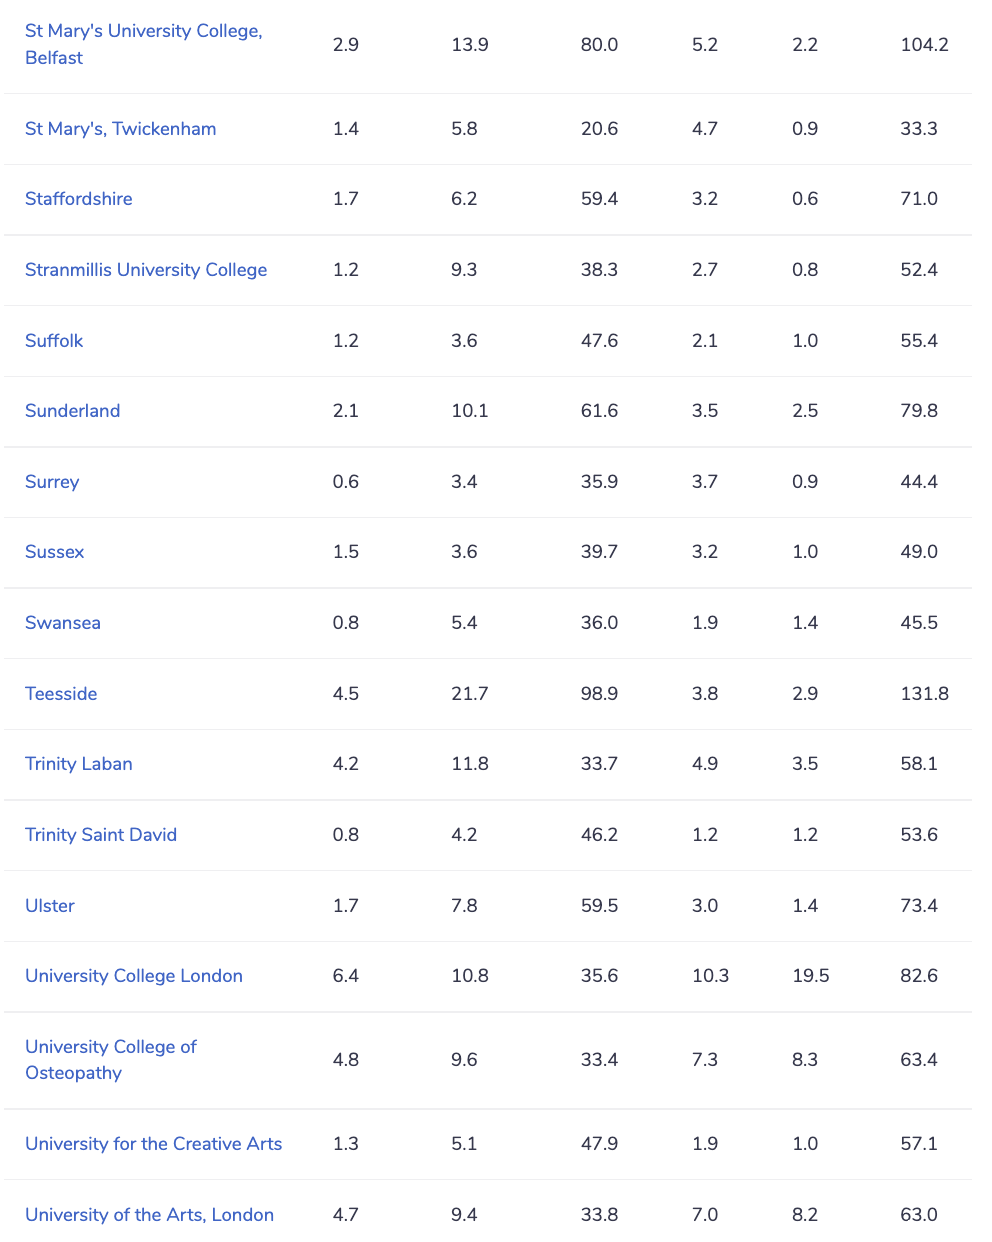Click Teesside's total value 131.8

tap(924, 694)
